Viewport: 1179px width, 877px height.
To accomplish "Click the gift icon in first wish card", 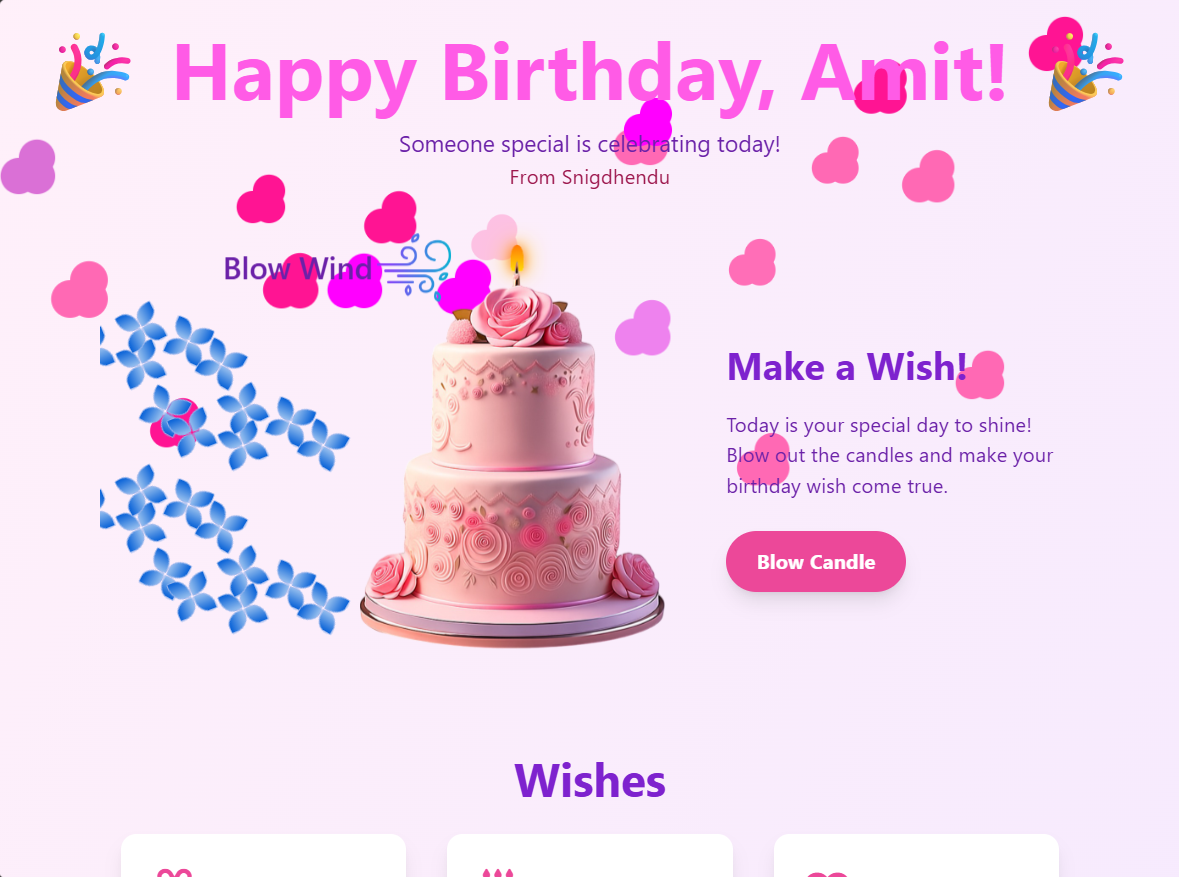I will [174, 872].
